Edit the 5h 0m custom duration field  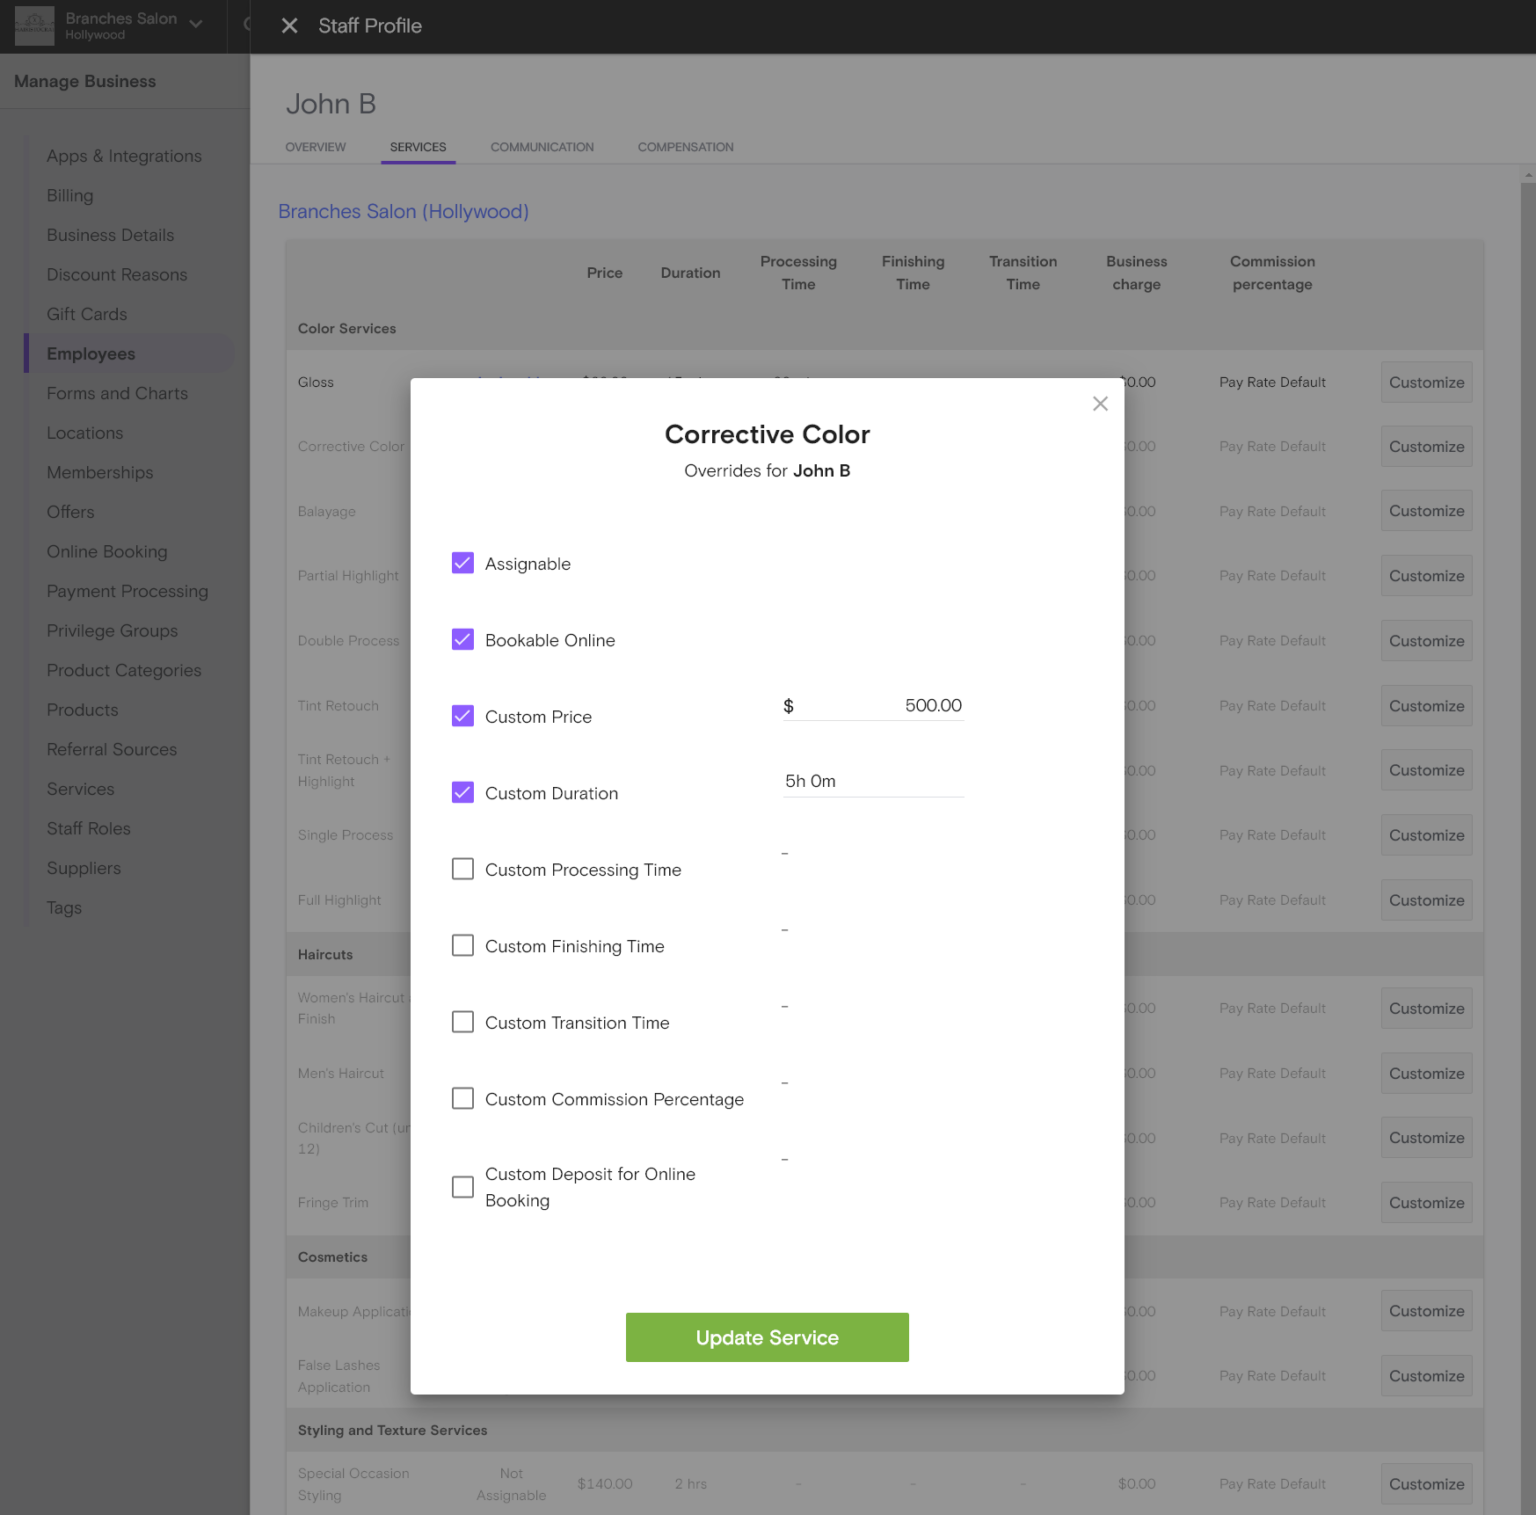click(x=872, y=781)
